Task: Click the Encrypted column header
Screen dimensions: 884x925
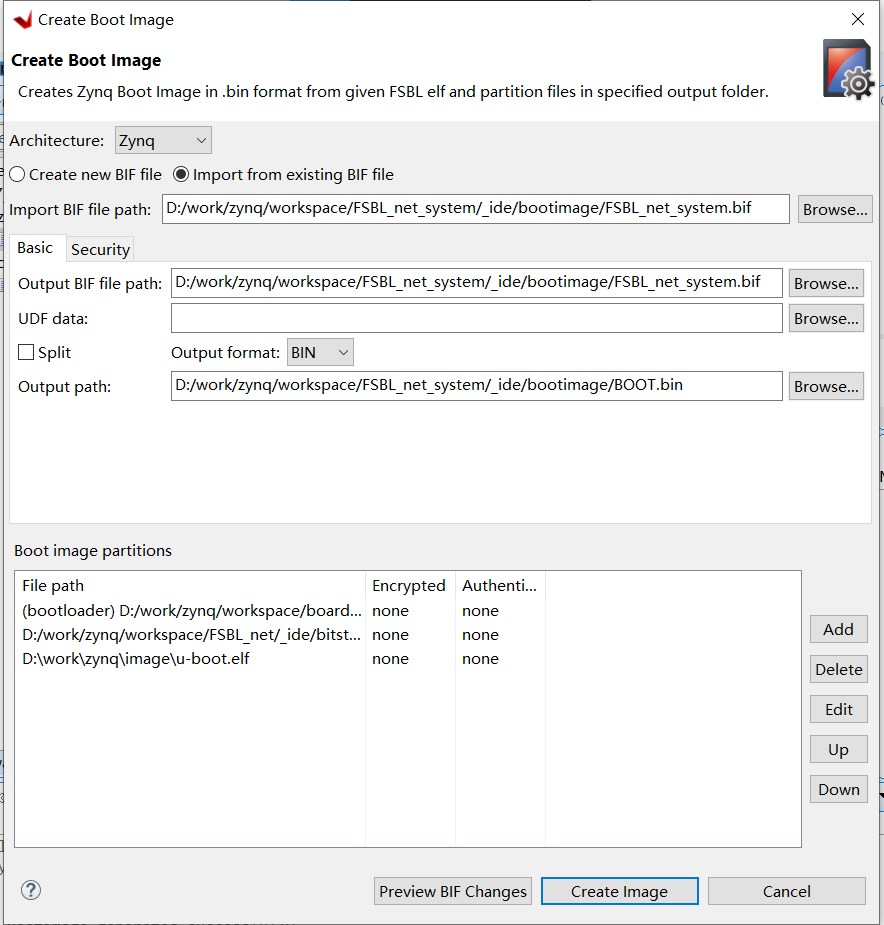Action: click(410, 586)
